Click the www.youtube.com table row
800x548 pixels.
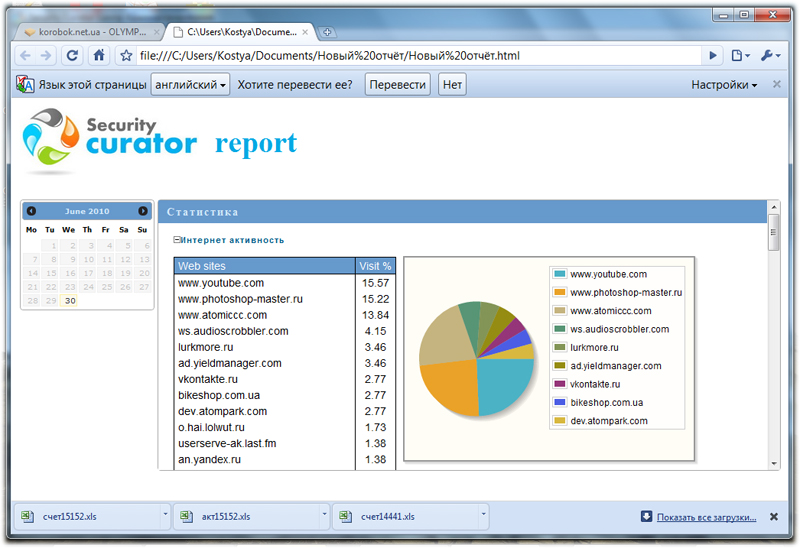pos(284,283)
